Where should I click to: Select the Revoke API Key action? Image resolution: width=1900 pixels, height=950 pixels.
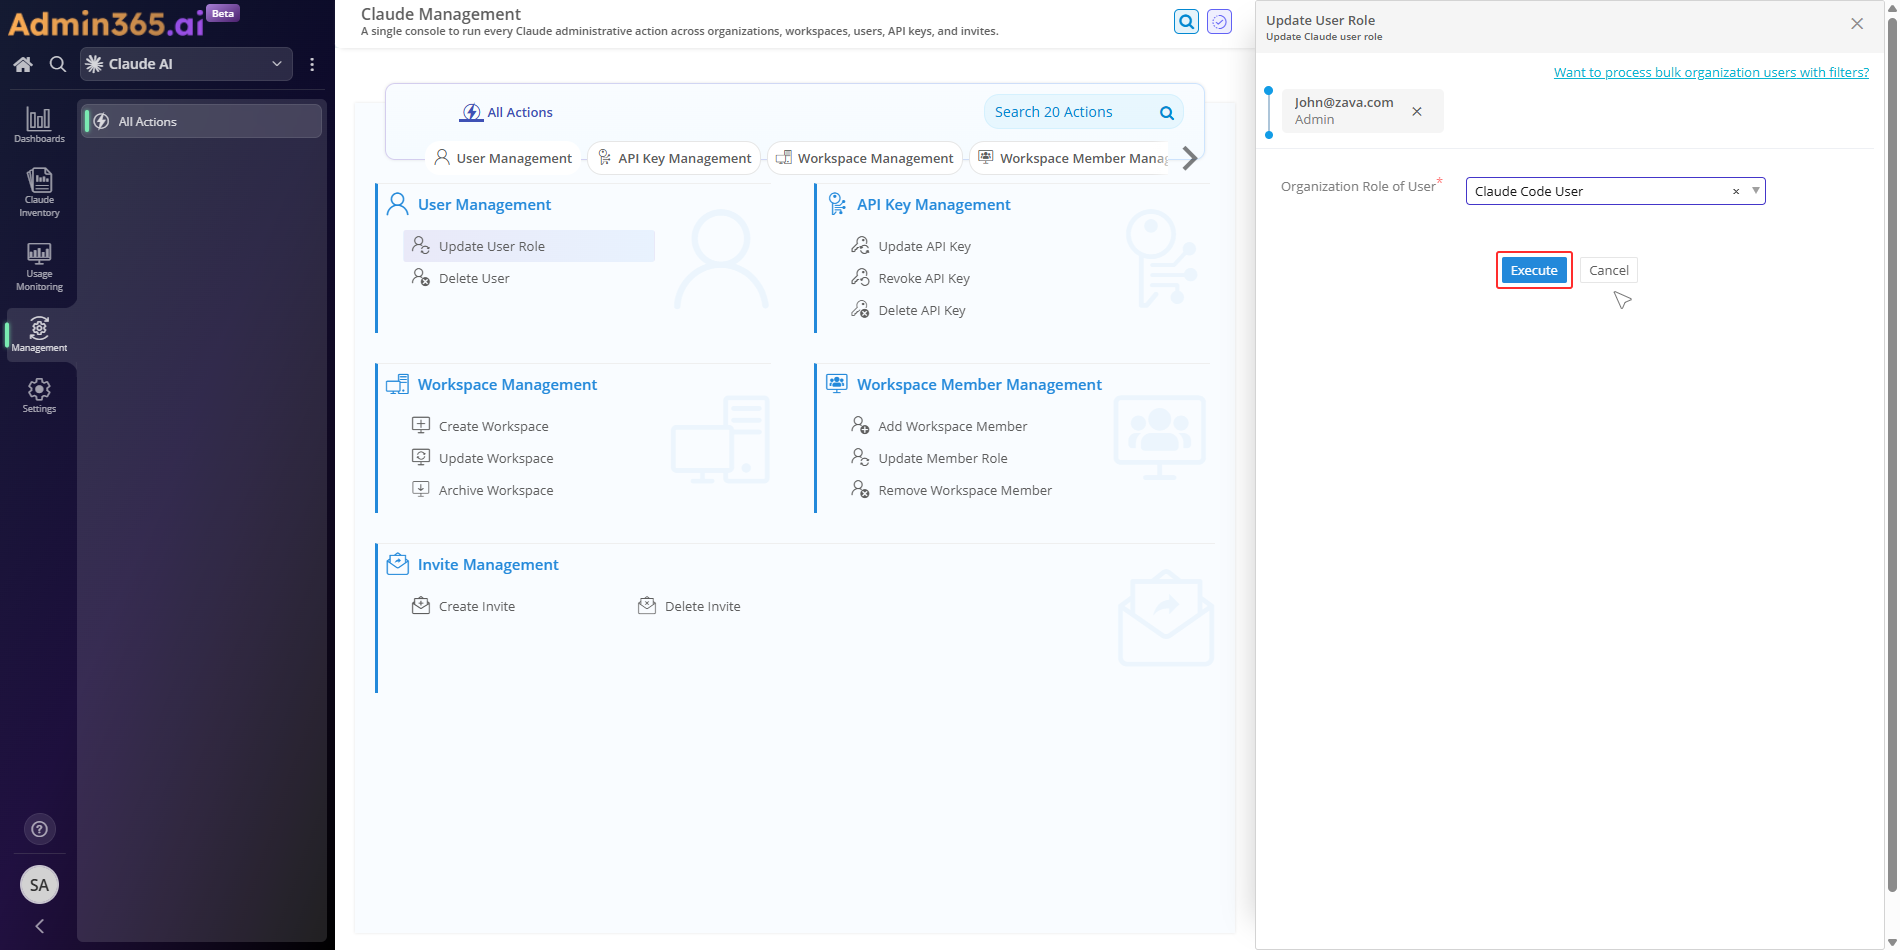click(924, 278)
